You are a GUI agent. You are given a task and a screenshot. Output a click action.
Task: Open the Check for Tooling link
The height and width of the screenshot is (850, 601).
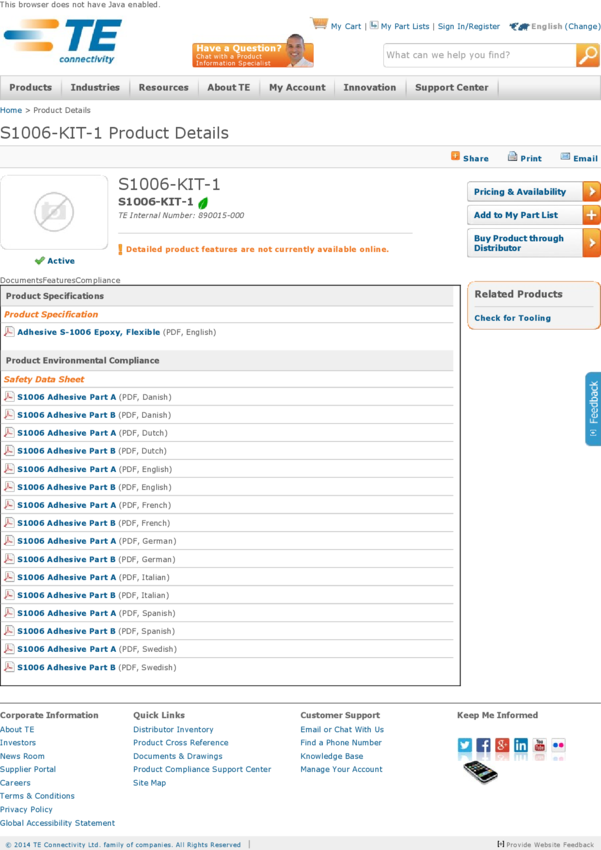[512, 318]
